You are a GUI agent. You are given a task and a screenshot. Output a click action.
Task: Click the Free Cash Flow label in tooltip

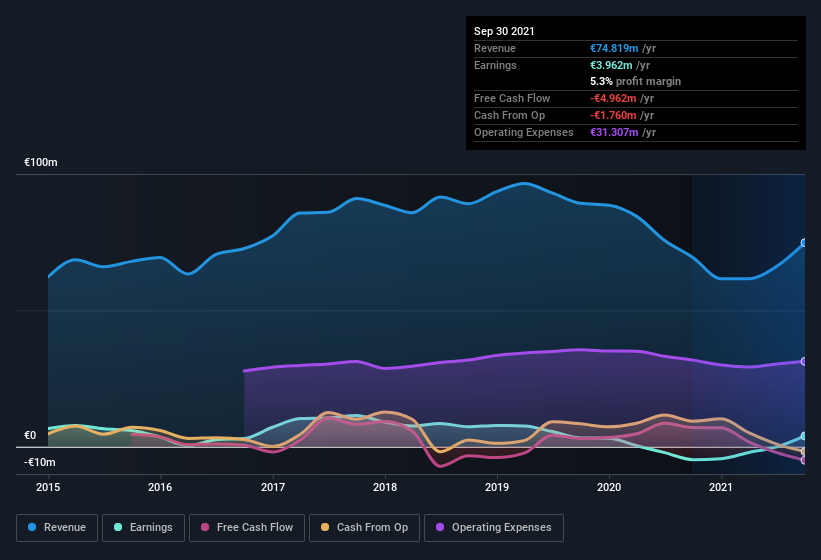pos(512,98)
